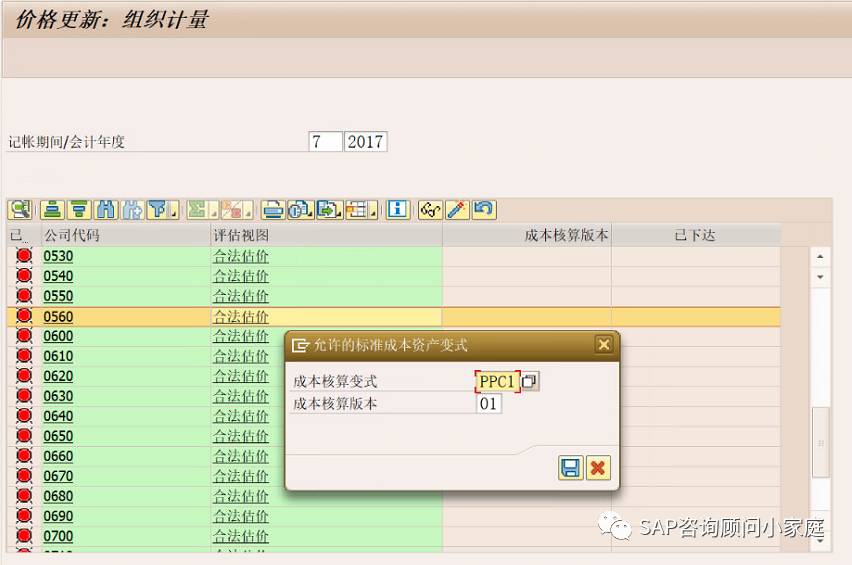
Task: Open company code 0700 link
Action: [58, 536]
